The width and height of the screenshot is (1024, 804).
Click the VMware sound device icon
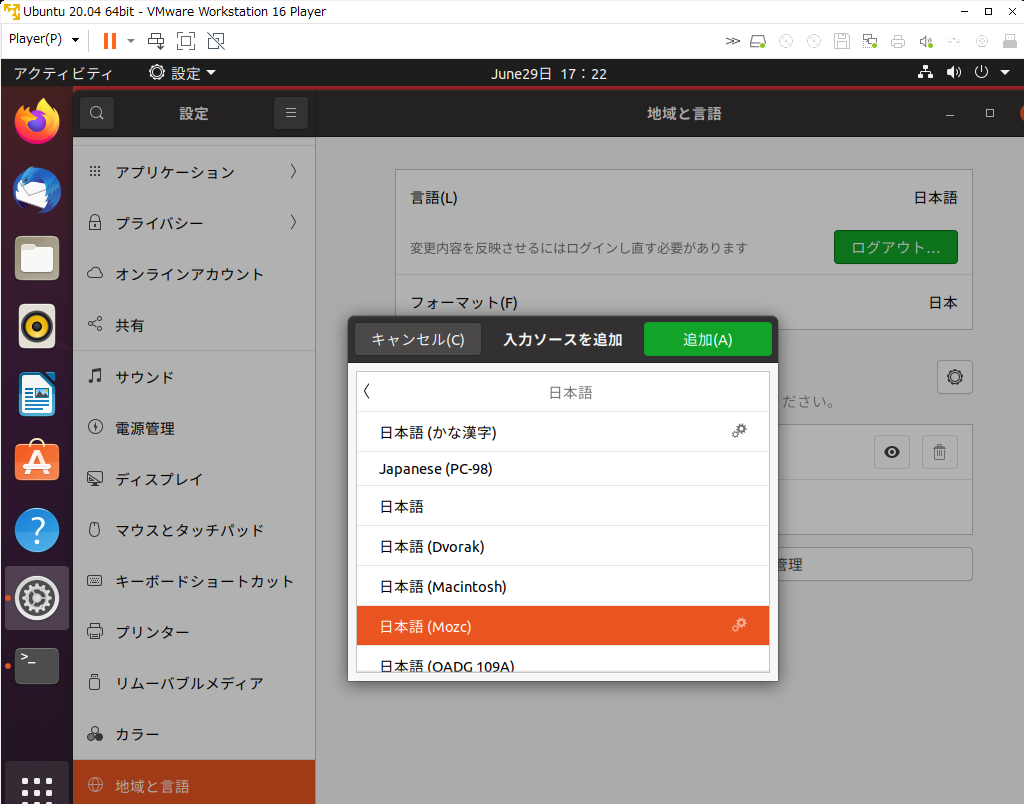coord(926,41)
